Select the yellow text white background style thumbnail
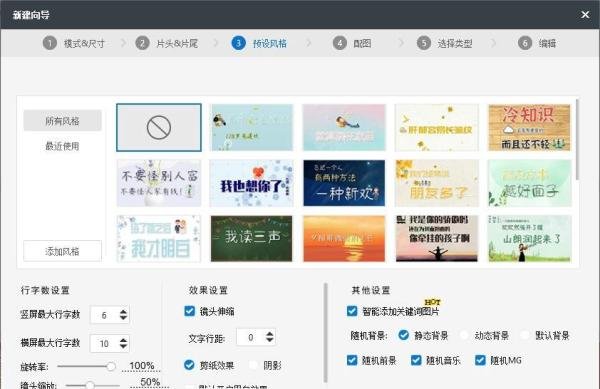The width and height of the screenshot is (600, 389). [x=437, y=127]
